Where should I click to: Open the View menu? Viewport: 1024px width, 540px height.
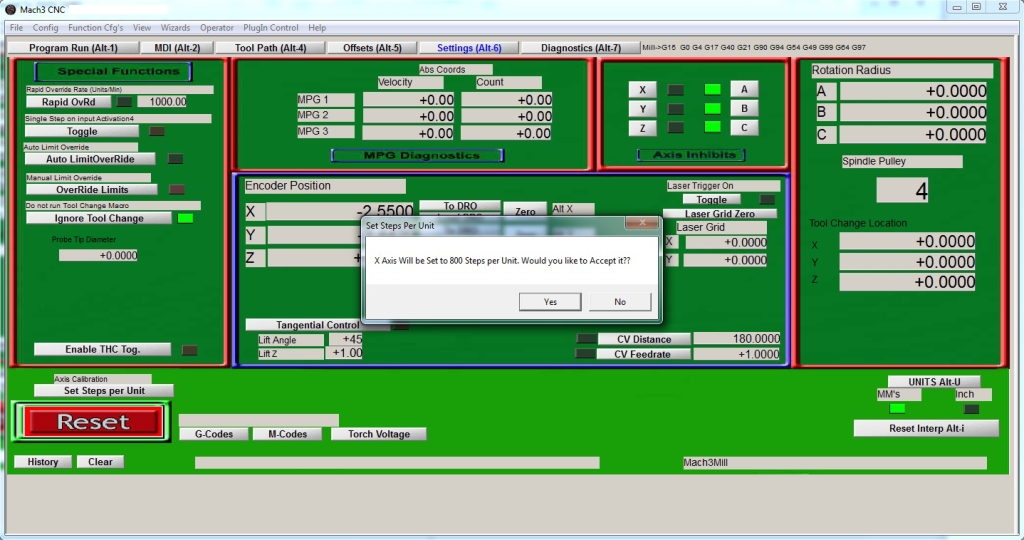pyautogui.click(x=142, y=27)
